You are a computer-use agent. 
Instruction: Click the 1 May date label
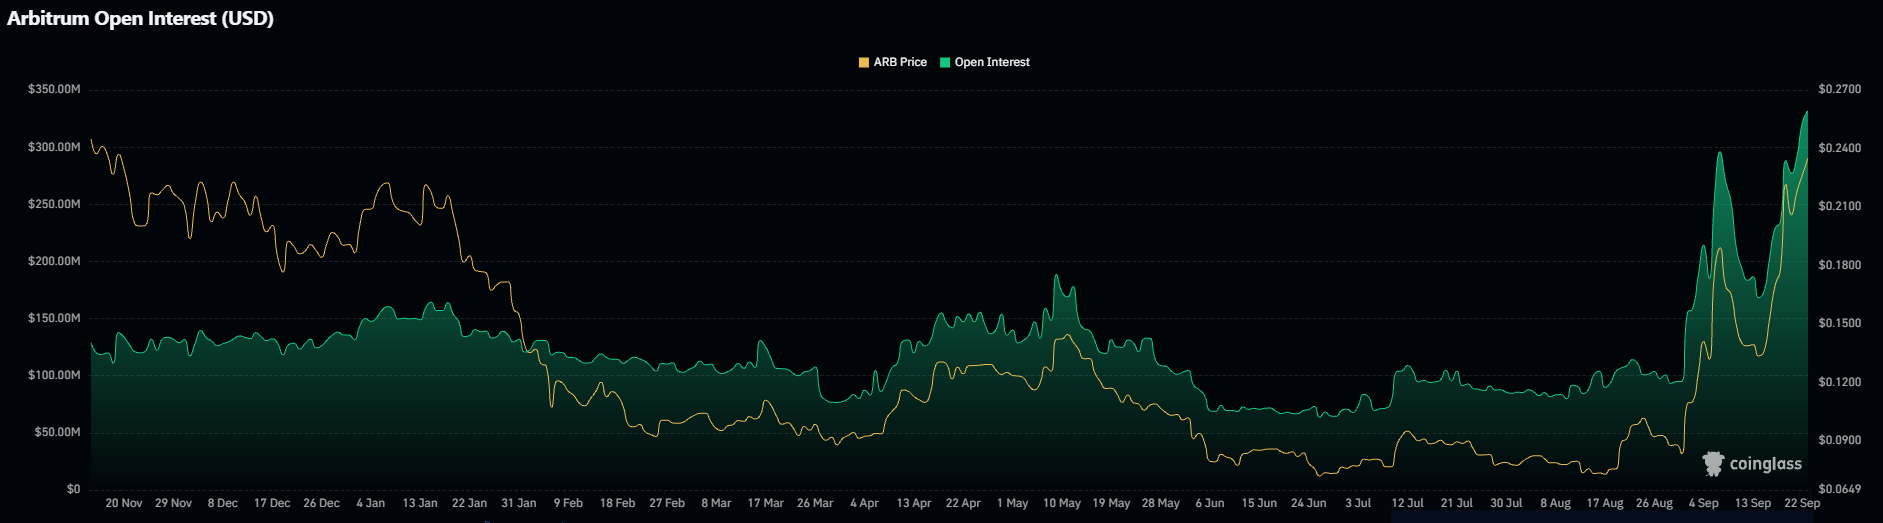coord(1013,503)
